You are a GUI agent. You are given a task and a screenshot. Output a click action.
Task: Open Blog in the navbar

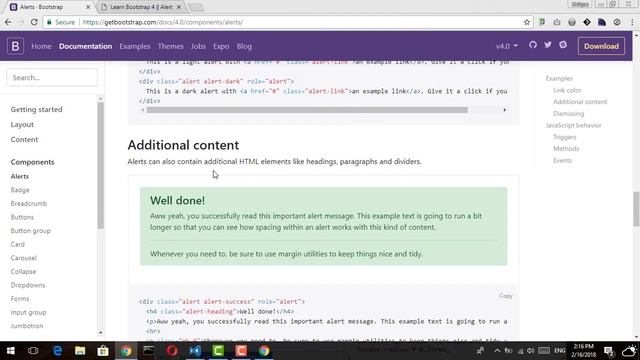pos(244,46)
